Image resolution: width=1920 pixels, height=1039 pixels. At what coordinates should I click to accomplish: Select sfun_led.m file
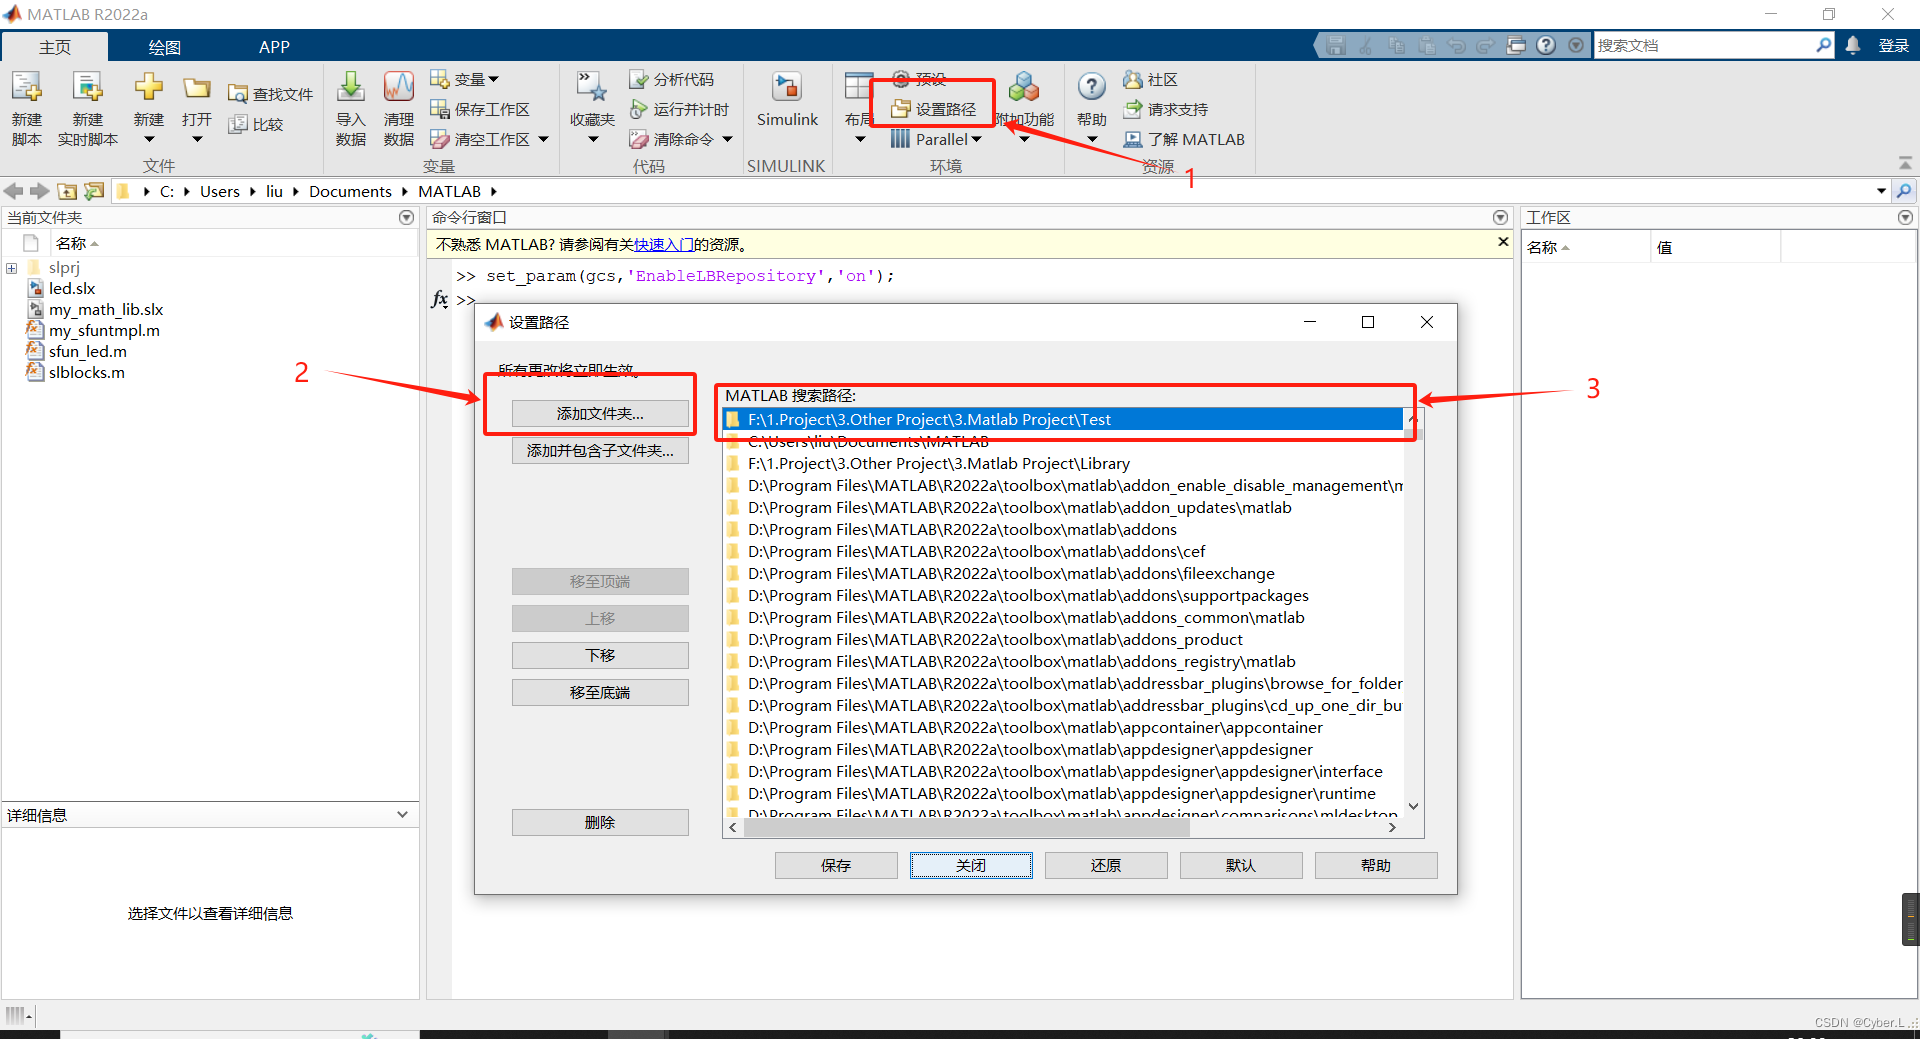pos(88,352)
